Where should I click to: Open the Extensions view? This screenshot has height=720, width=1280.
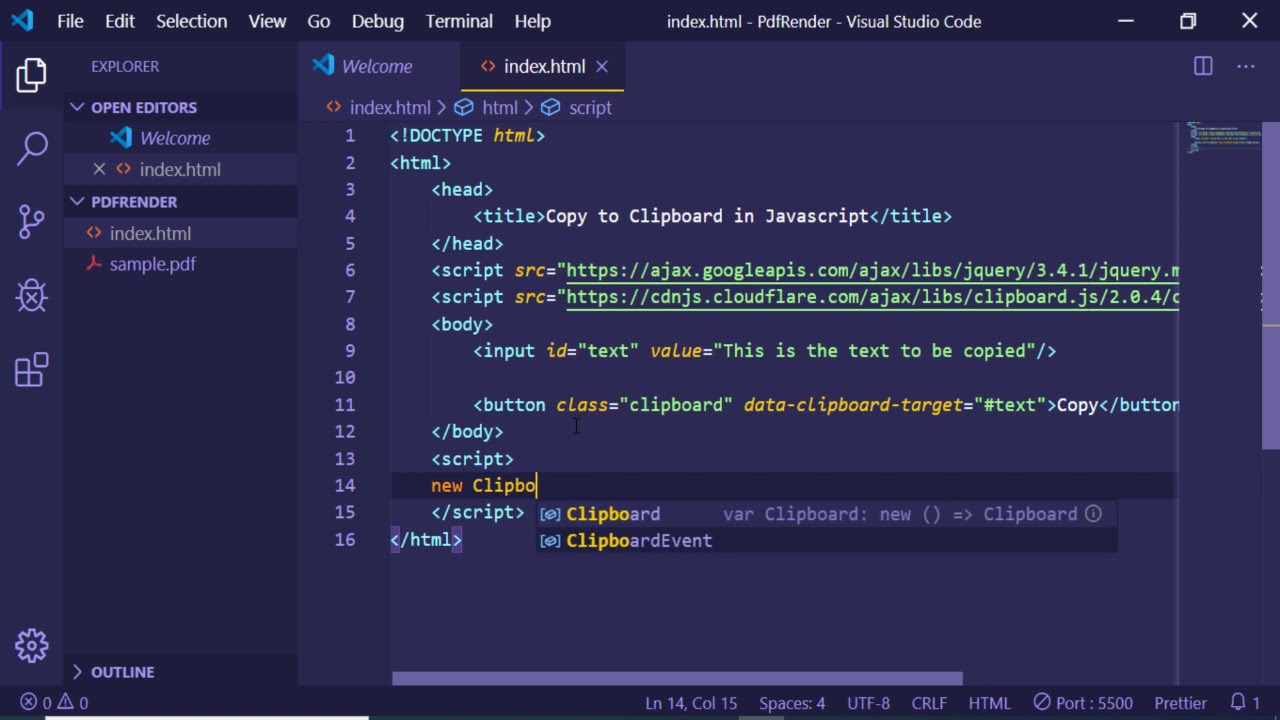[x=32, y=370]
